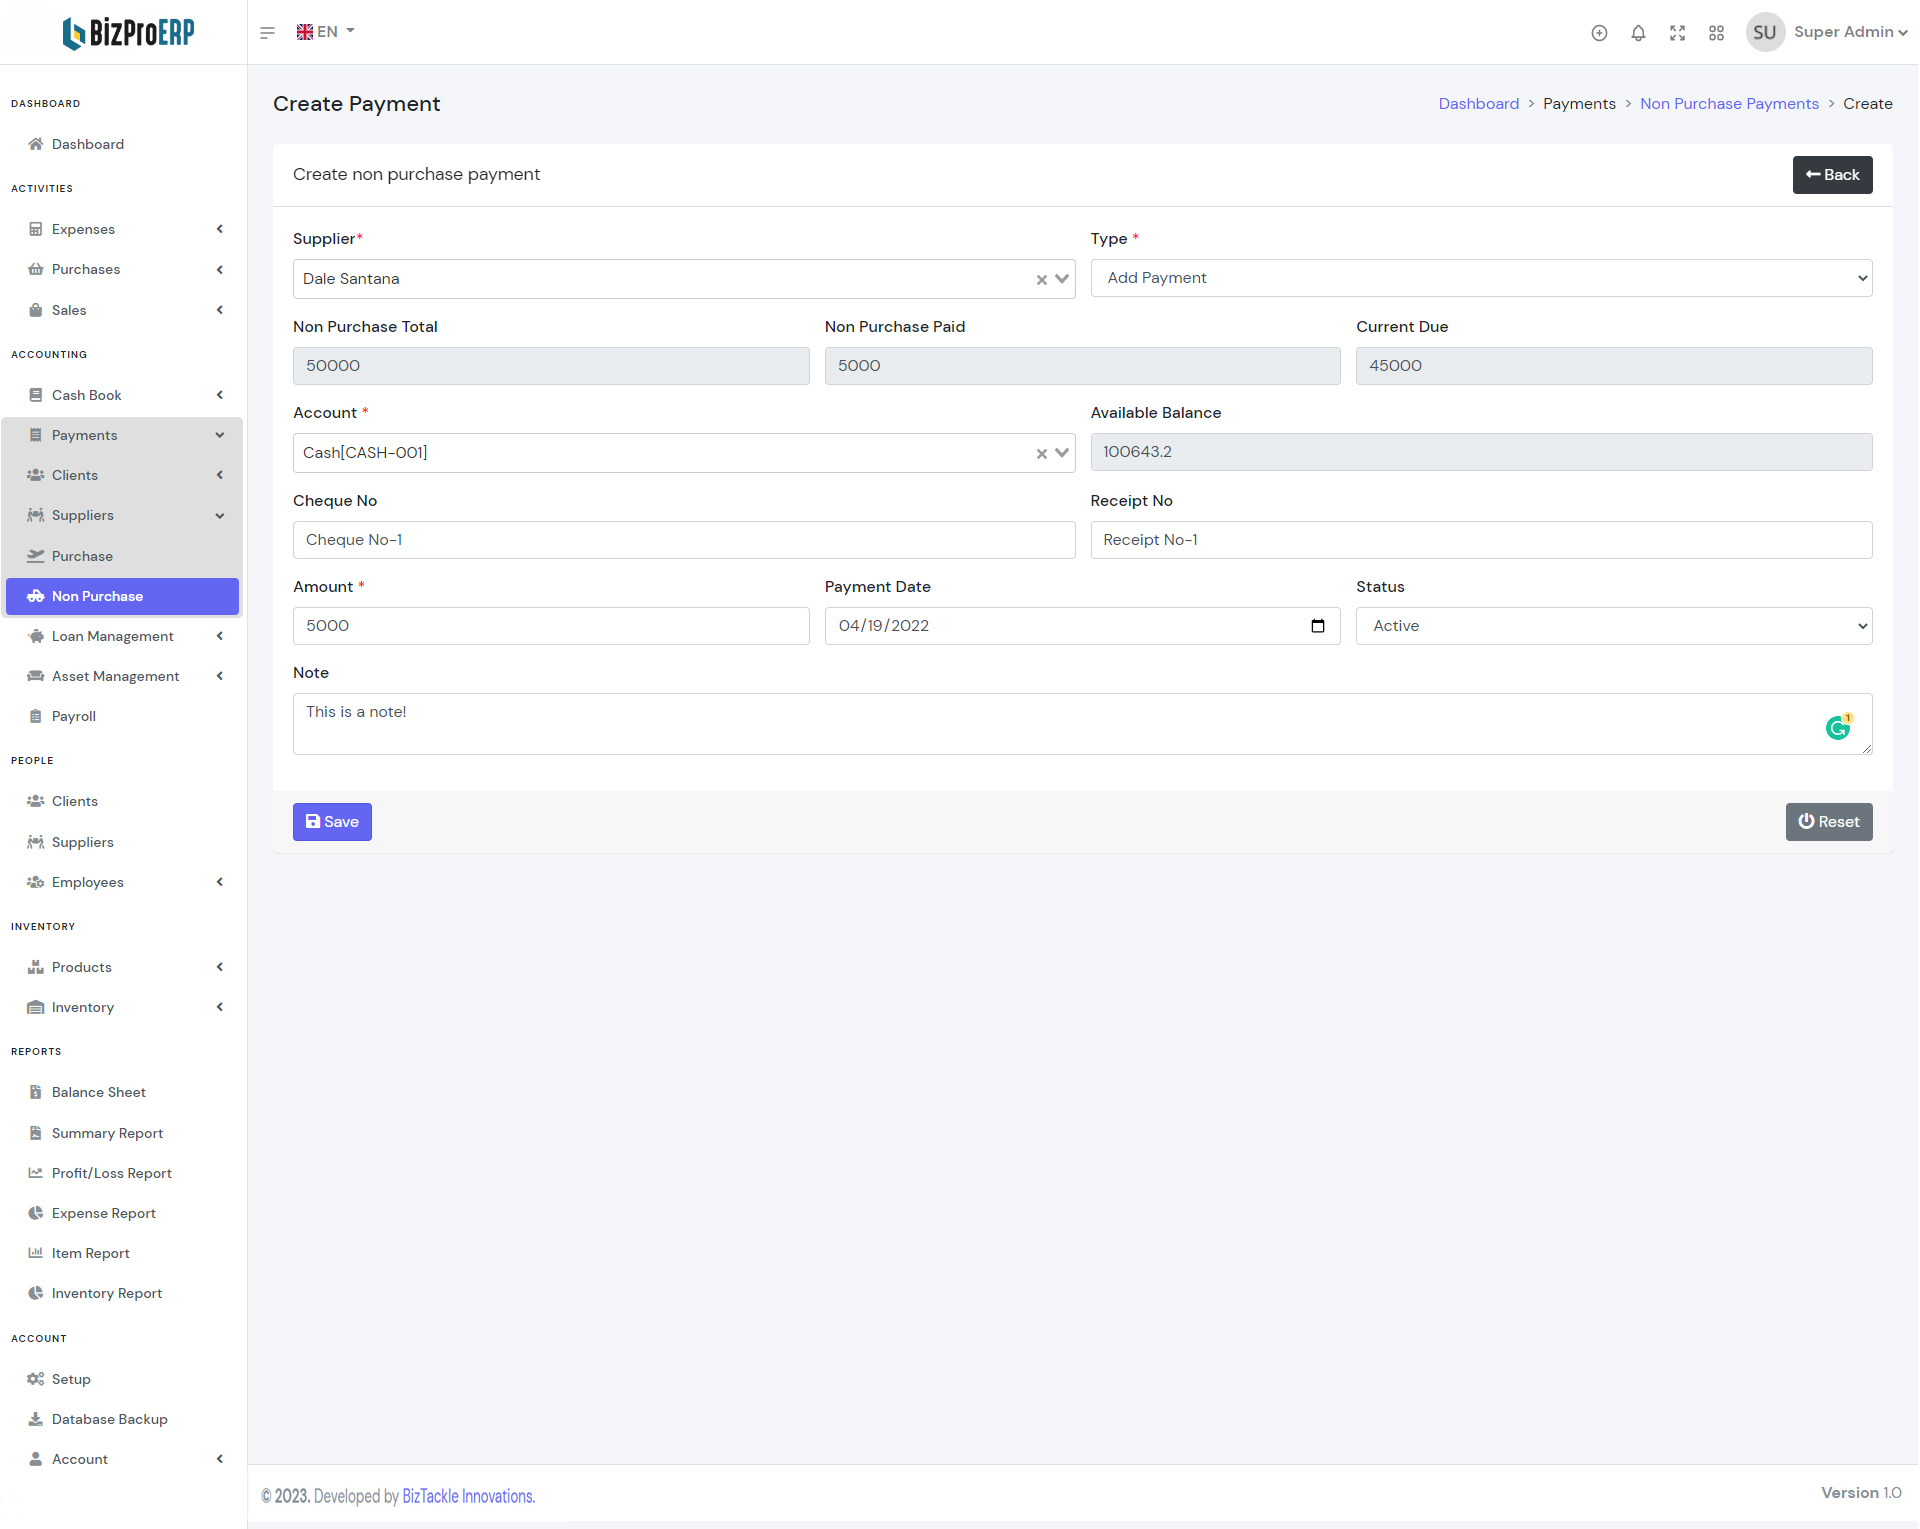Click the Back button
The height and width of the screenshot is (1529, 1920).
pyautogui.click(x=1831, y=175)
